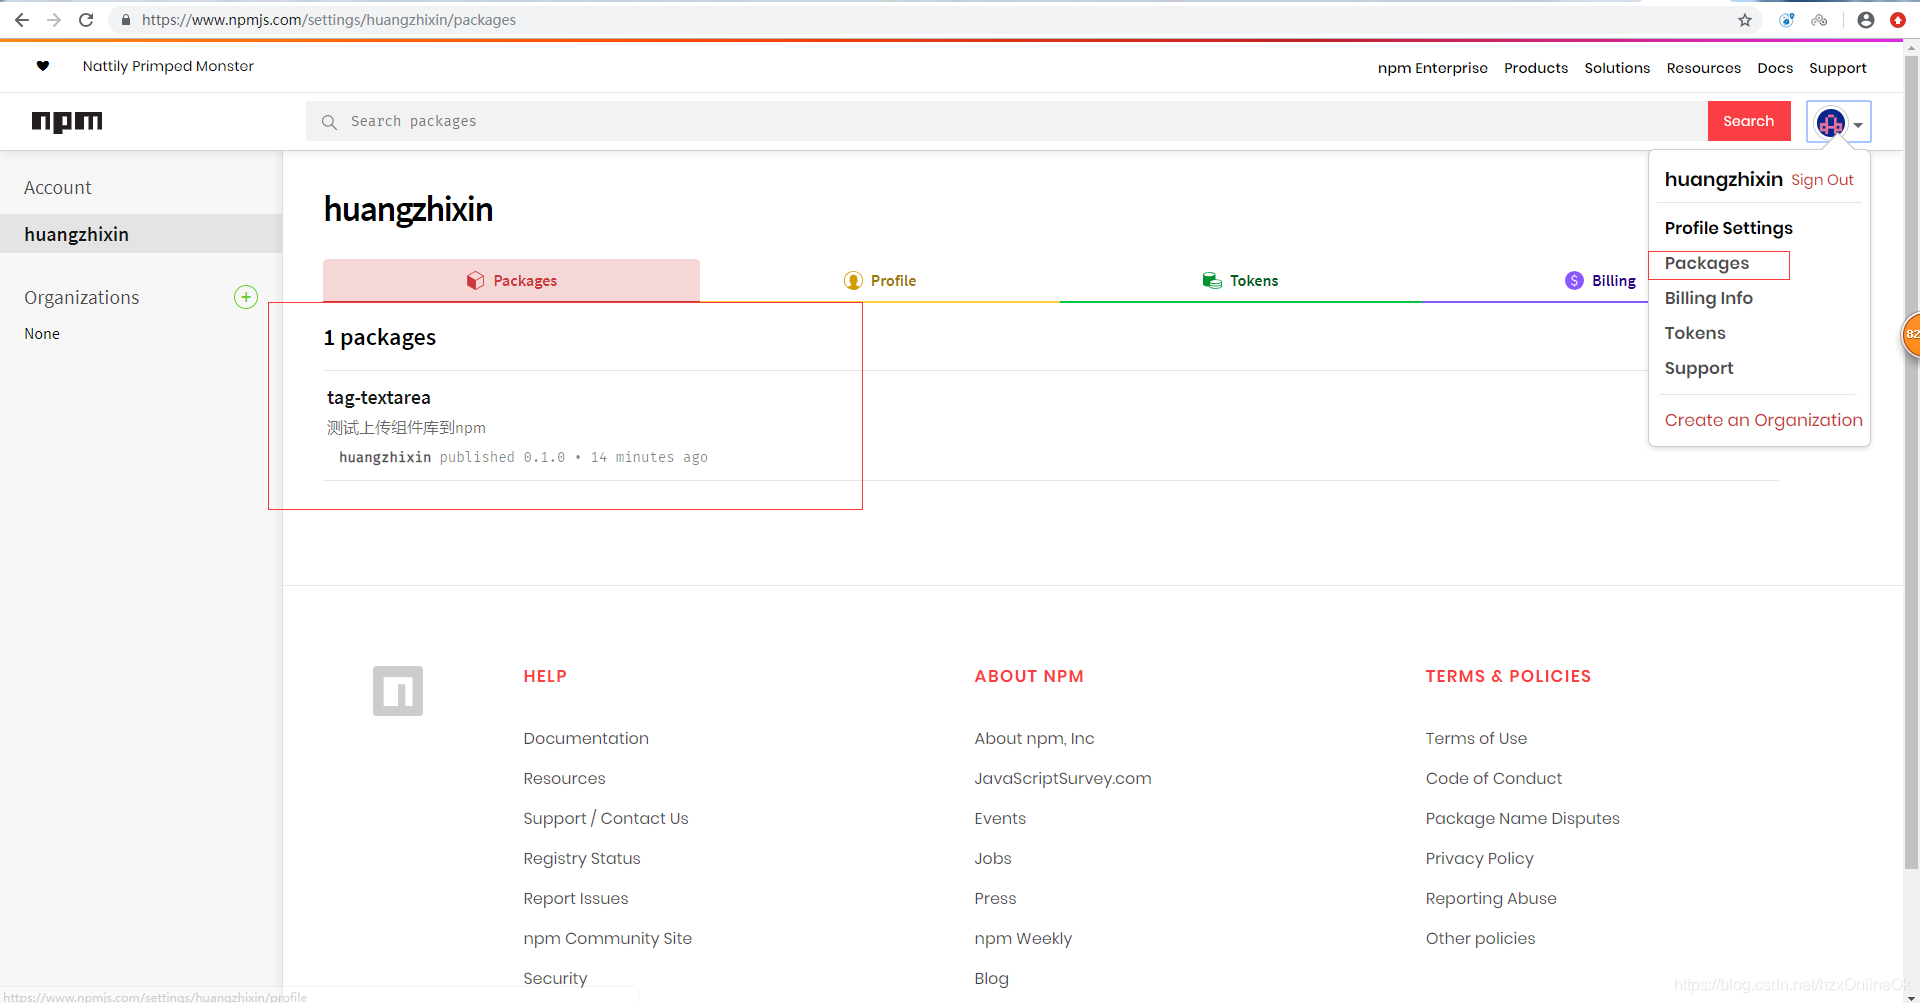Viewport: 1920px width, 1003px height.
Task: Click huangzhixin publisher name in package row
Action: pos(385,457)
